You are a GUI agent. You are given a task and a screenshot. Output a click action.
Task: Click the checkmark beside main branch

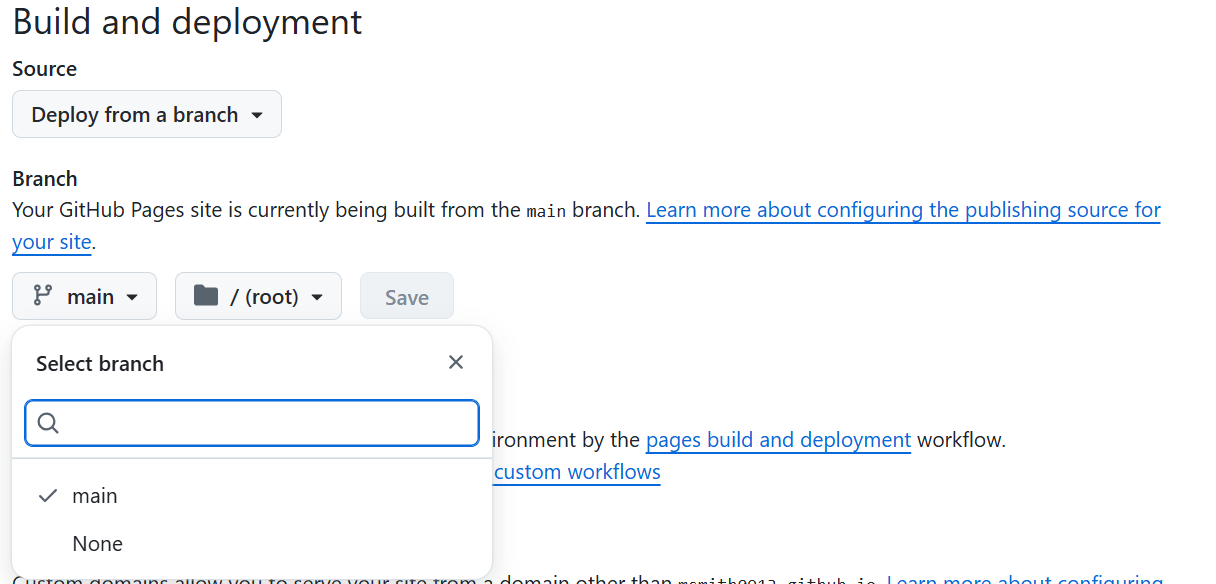click(47, 496)
